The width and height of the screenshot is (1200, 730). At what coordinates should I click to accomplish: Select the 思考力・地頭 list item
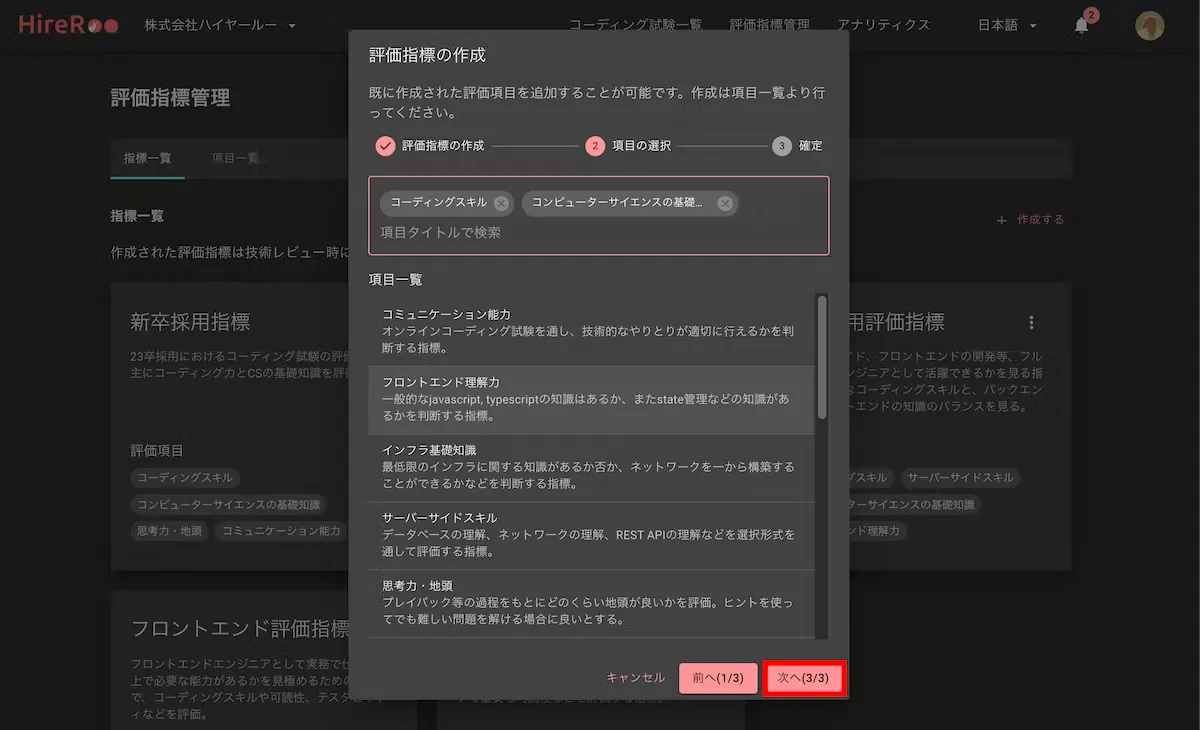(592, 603)
